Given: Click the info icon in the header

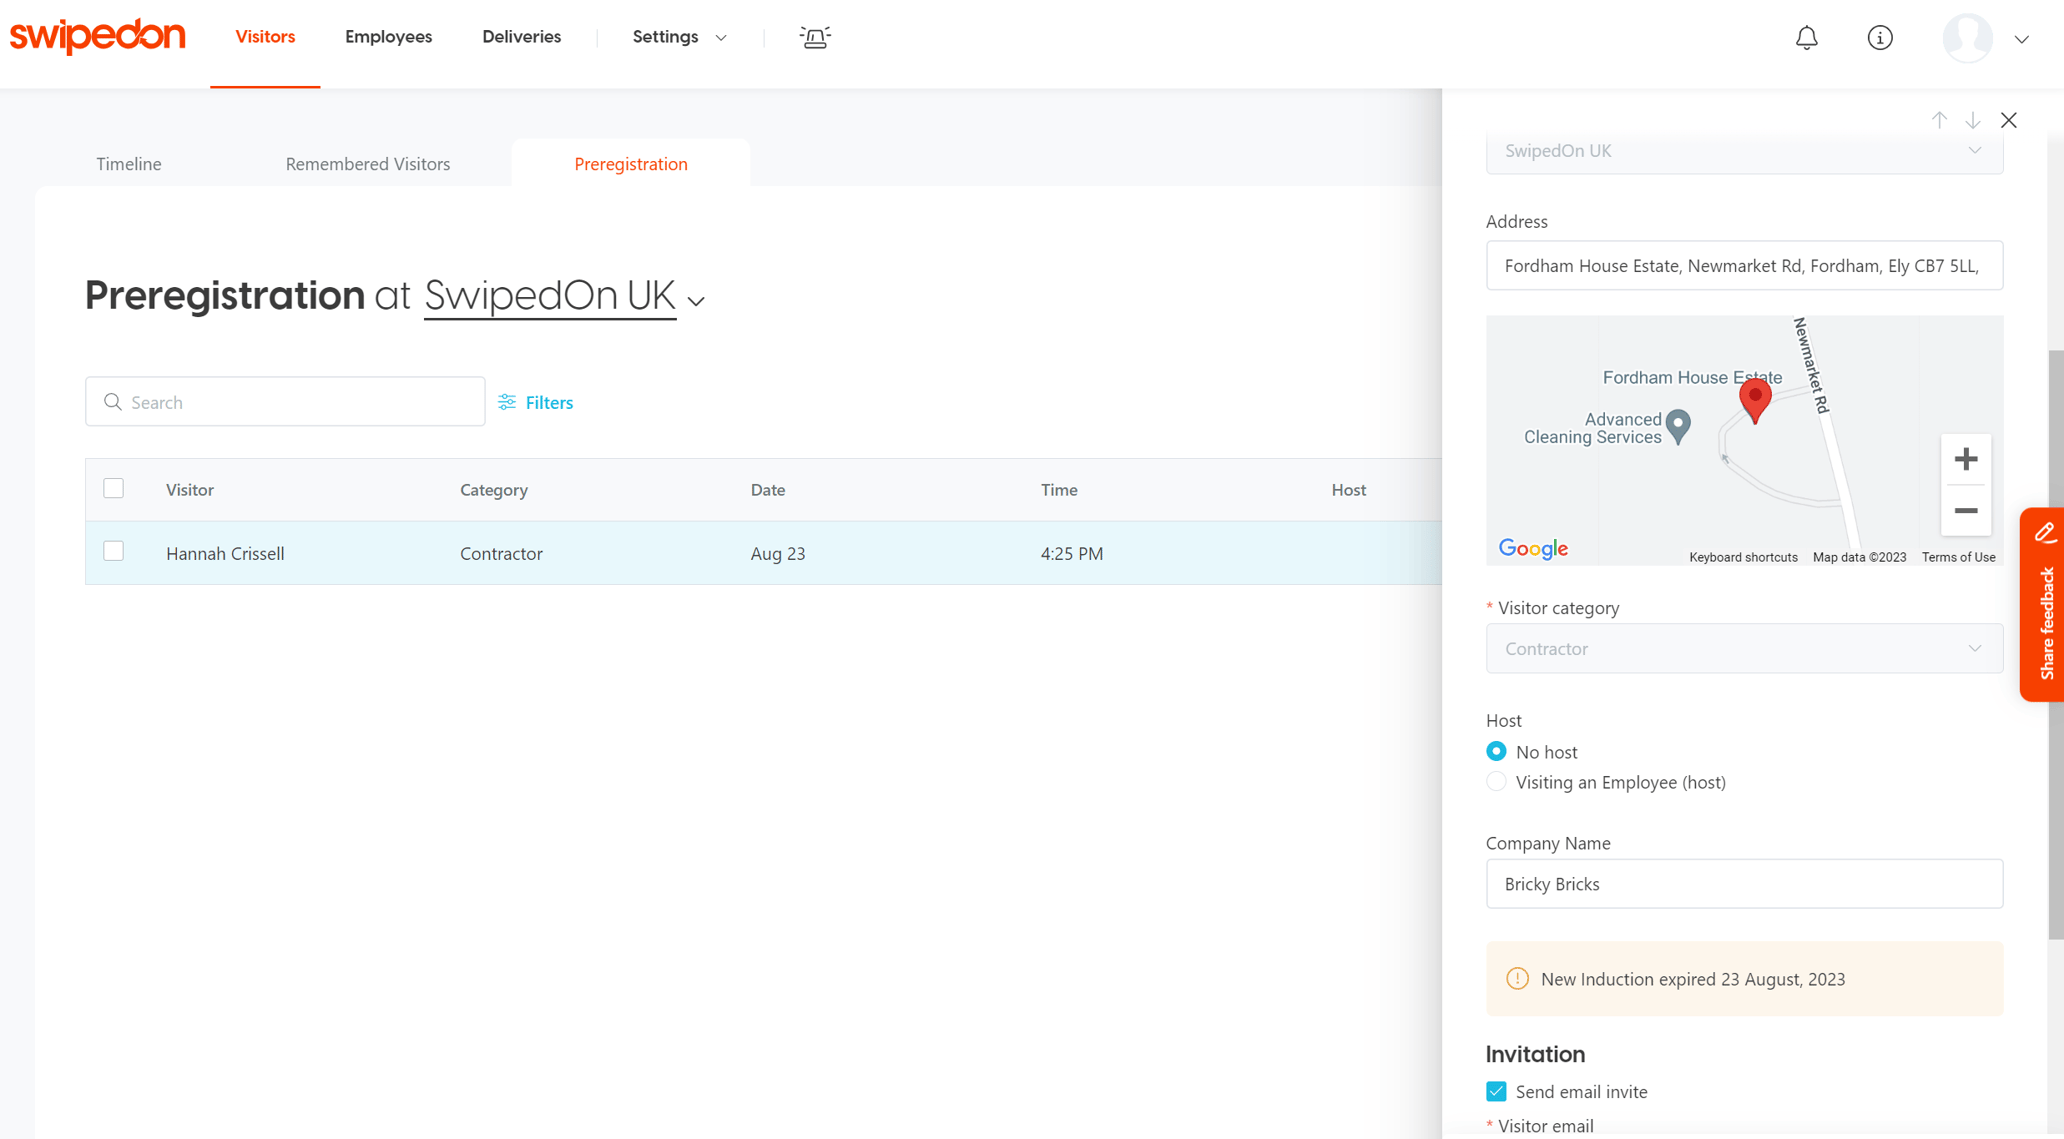Looking at the screenshot, I should point(1880,37).
